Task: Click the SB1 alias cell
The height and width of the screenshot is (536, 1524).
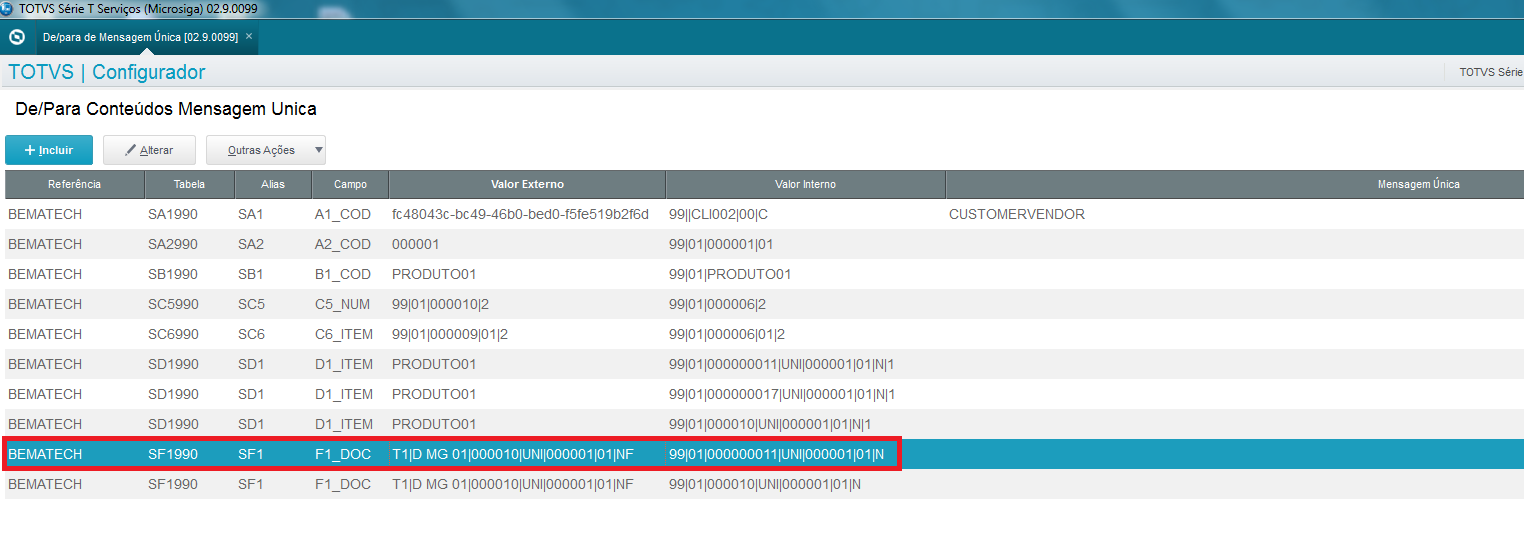Action: click(273, 274)
